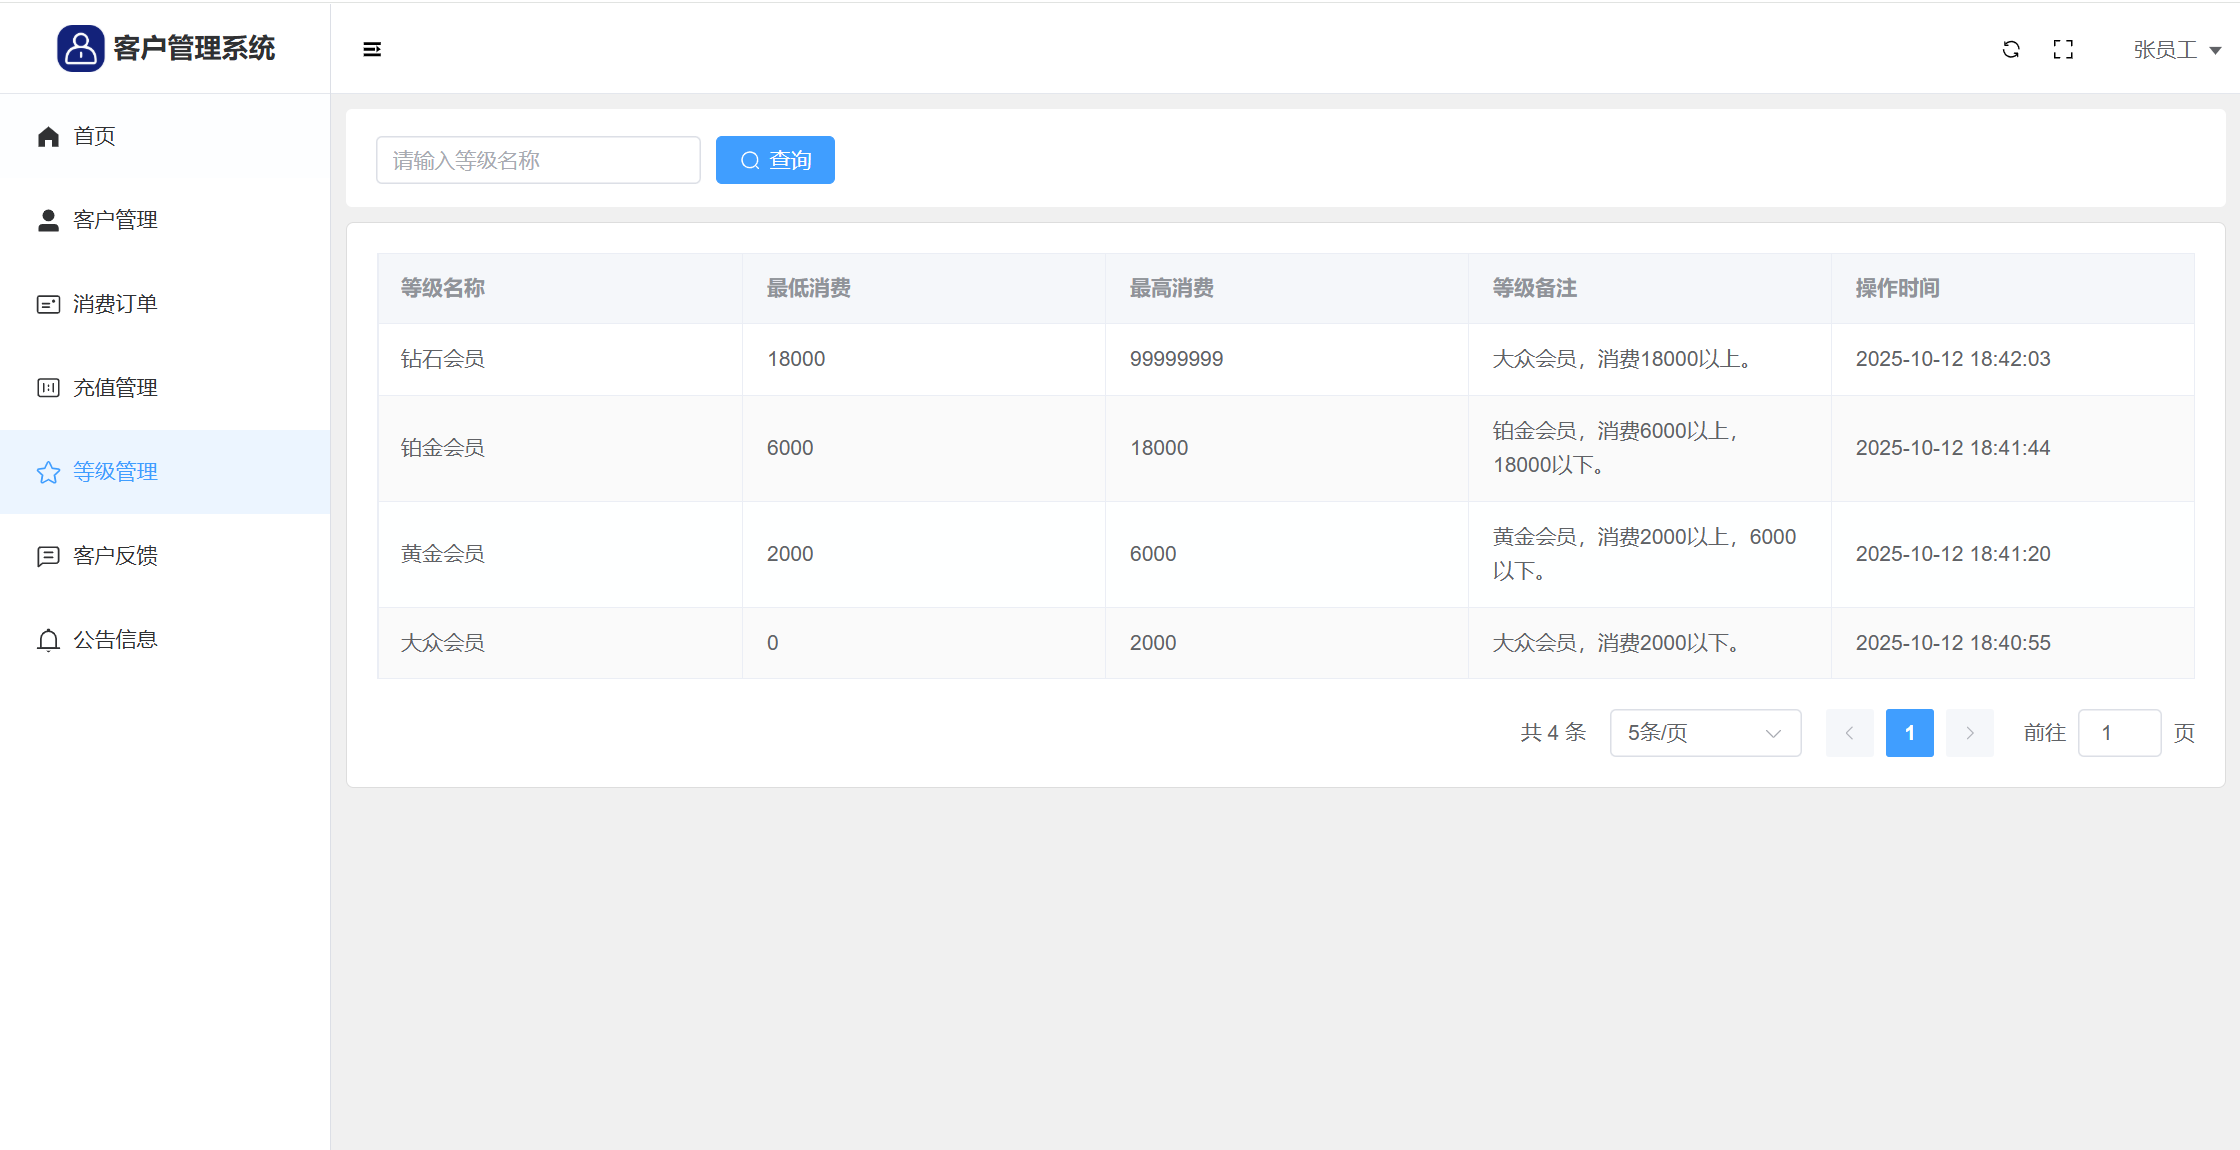
Task: Click the go-to page number input
Action: point(2118,733)
